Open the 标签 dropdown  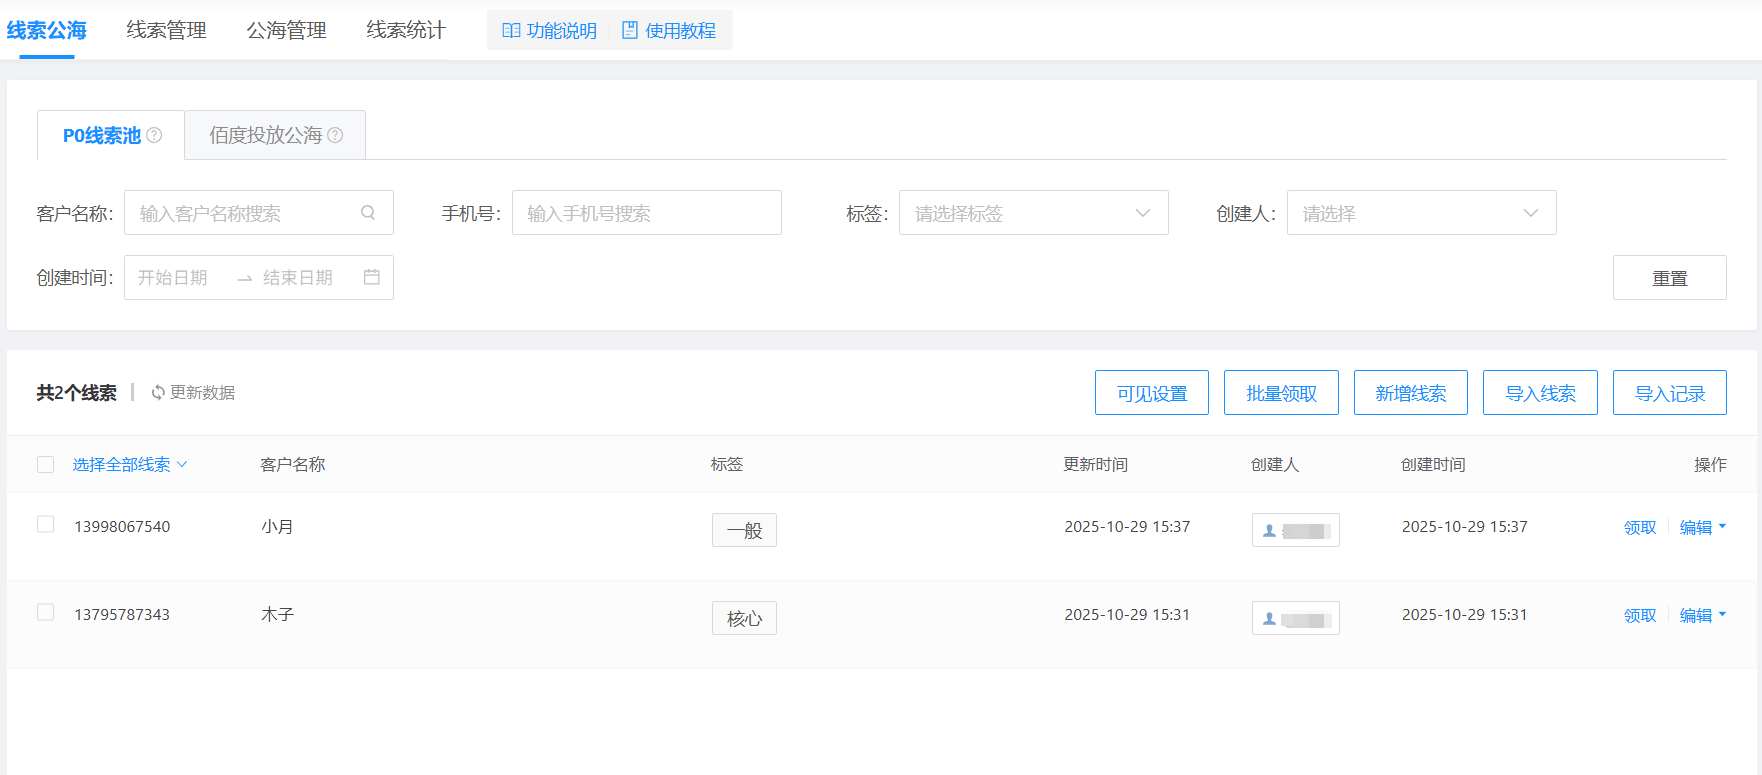tap(1033, 213)
